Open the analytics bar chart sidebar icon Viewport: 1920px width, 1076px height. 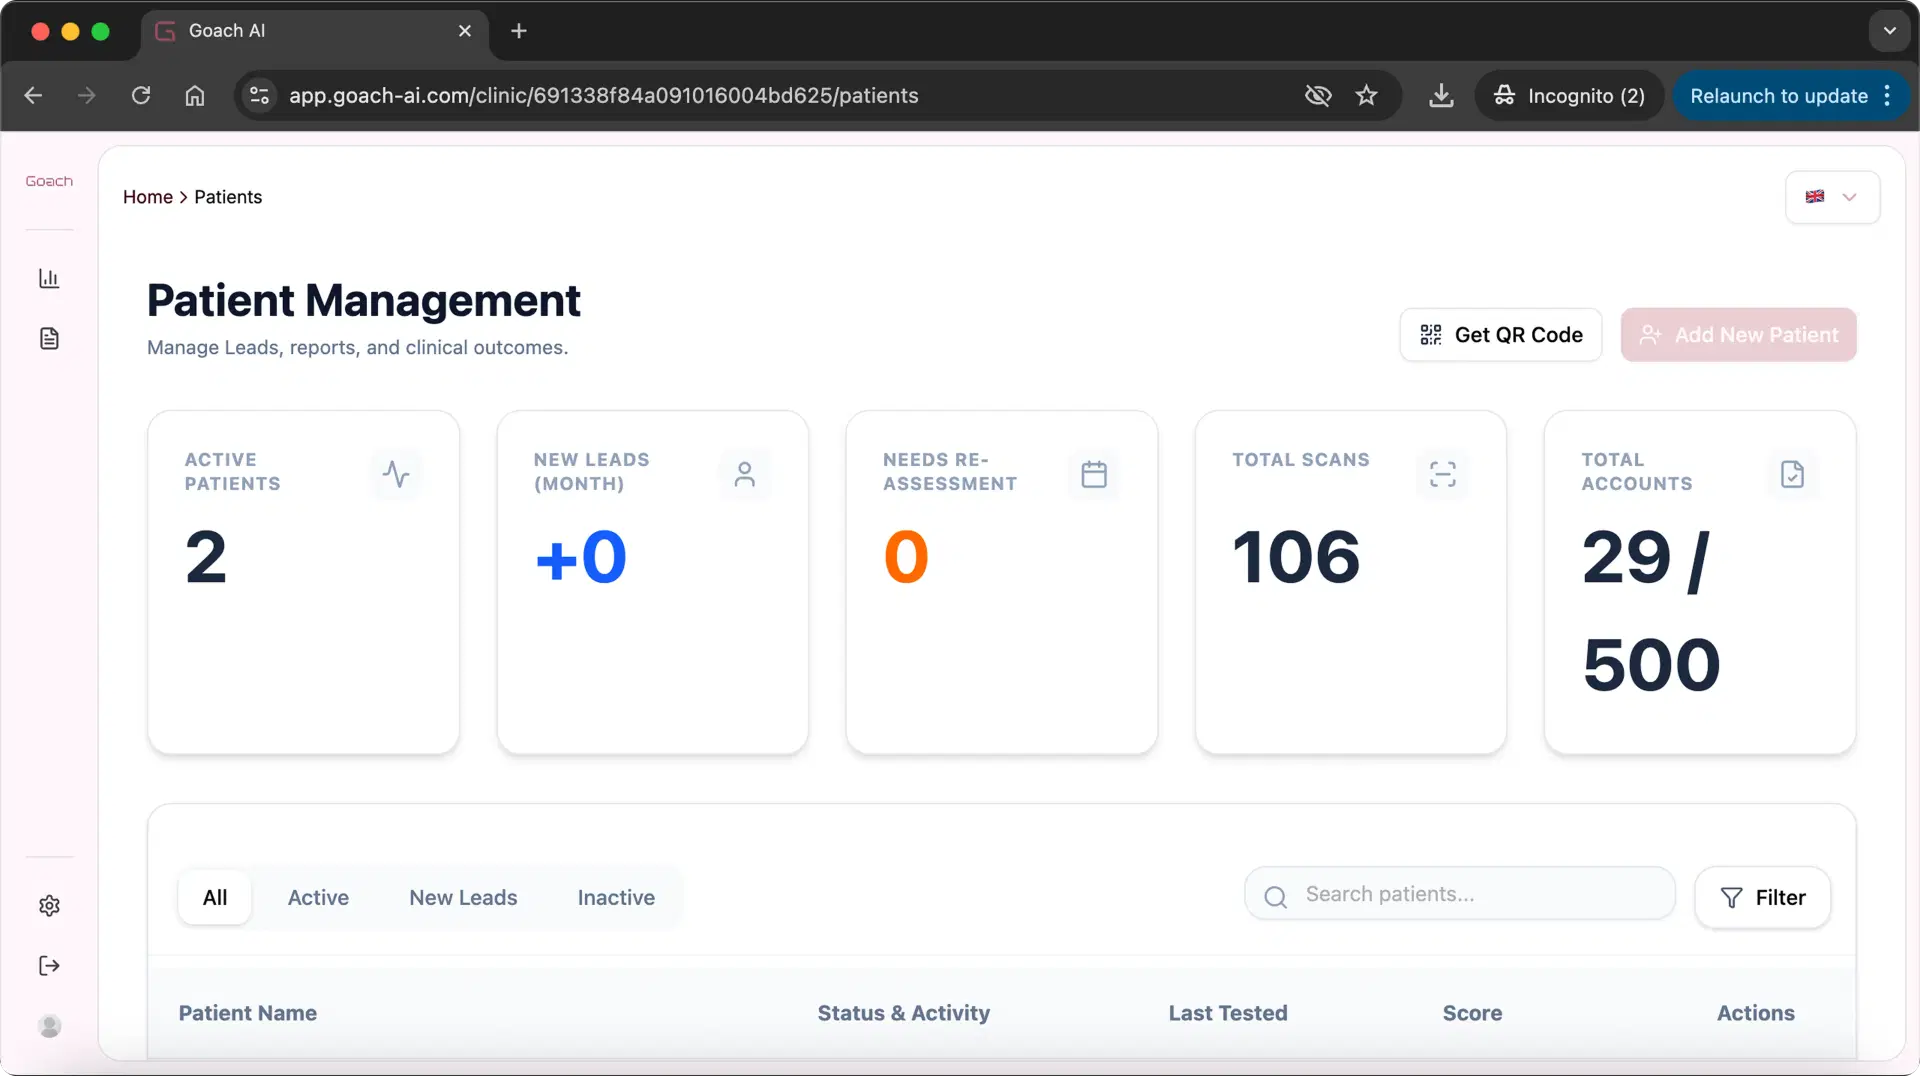[49, 278]
